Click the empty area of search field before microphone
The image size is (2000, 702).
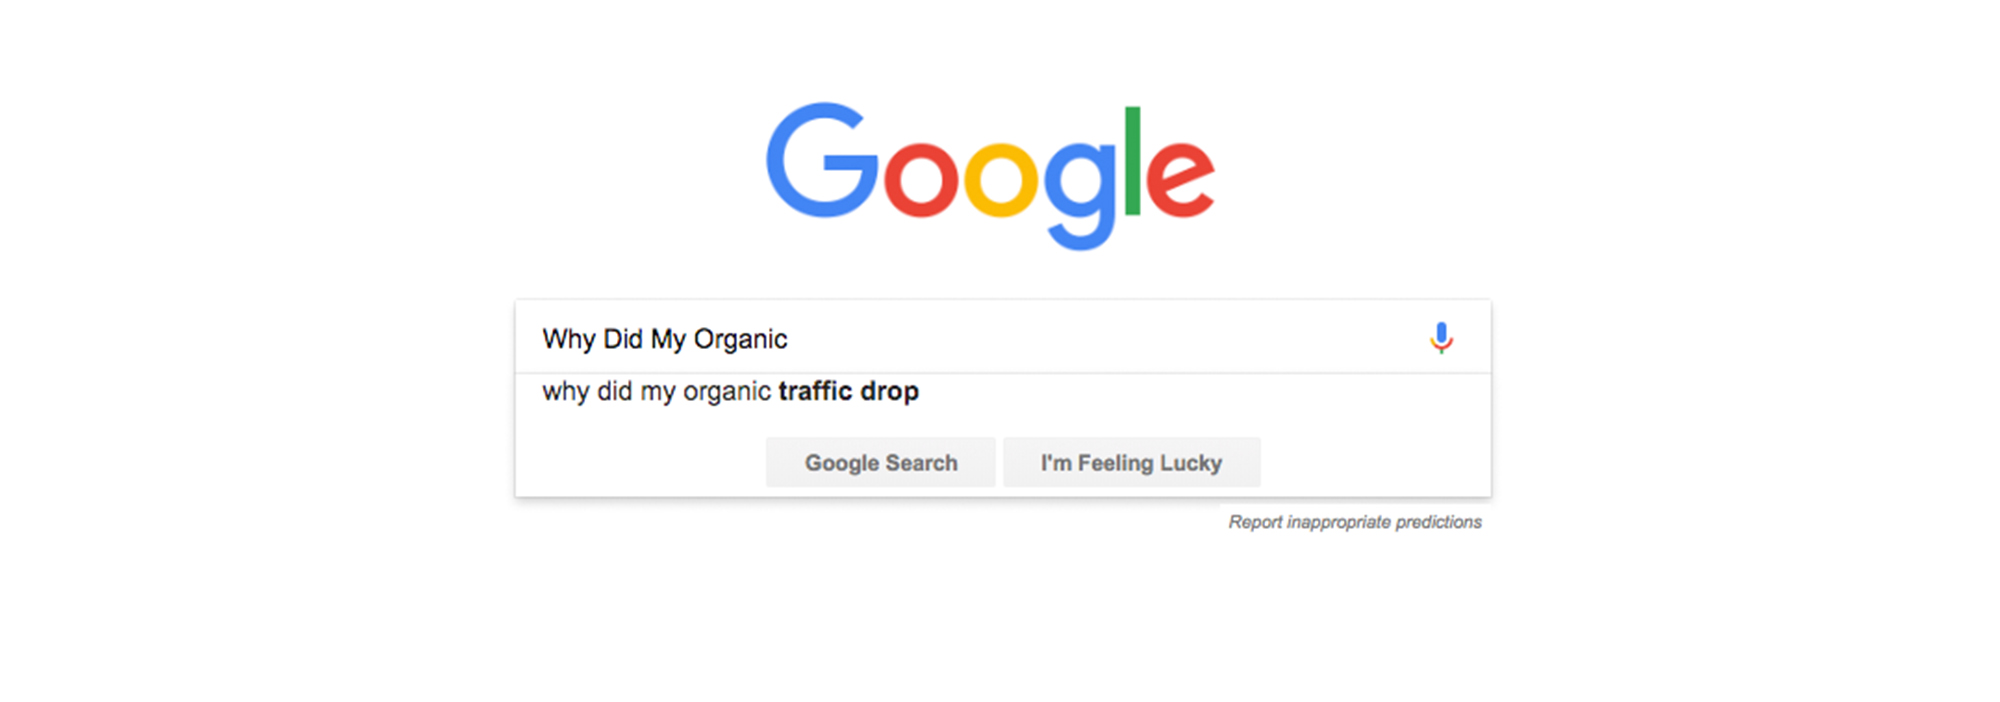(x=1100, y=338)
